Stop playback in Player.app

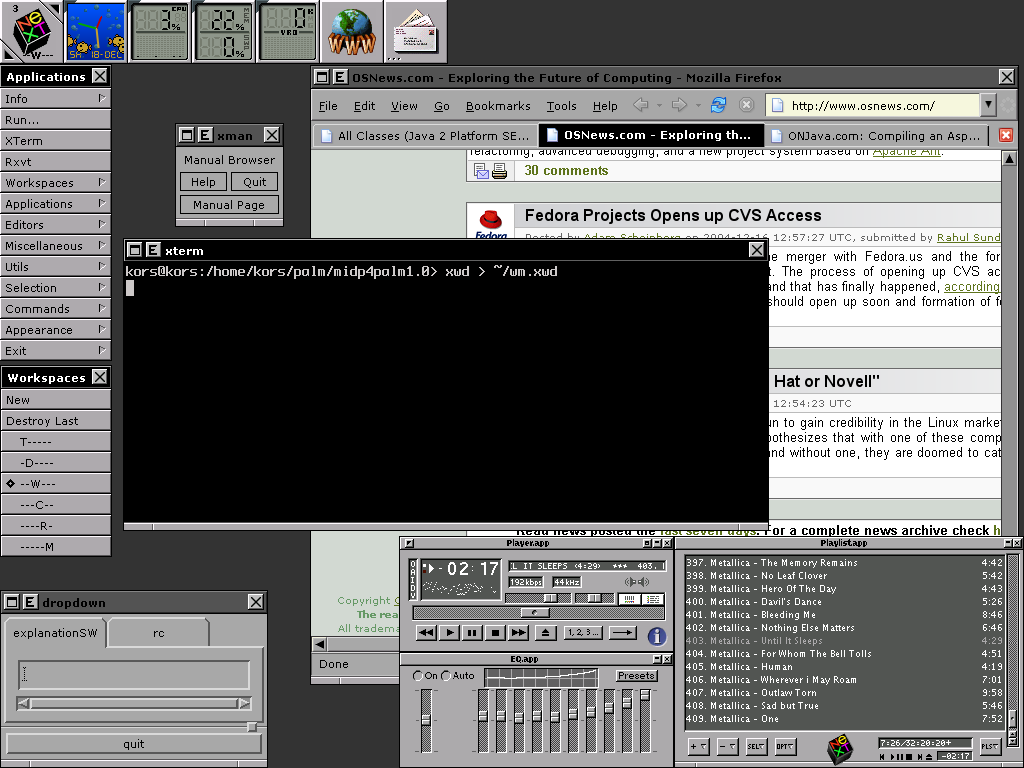(x=495, y=632)
